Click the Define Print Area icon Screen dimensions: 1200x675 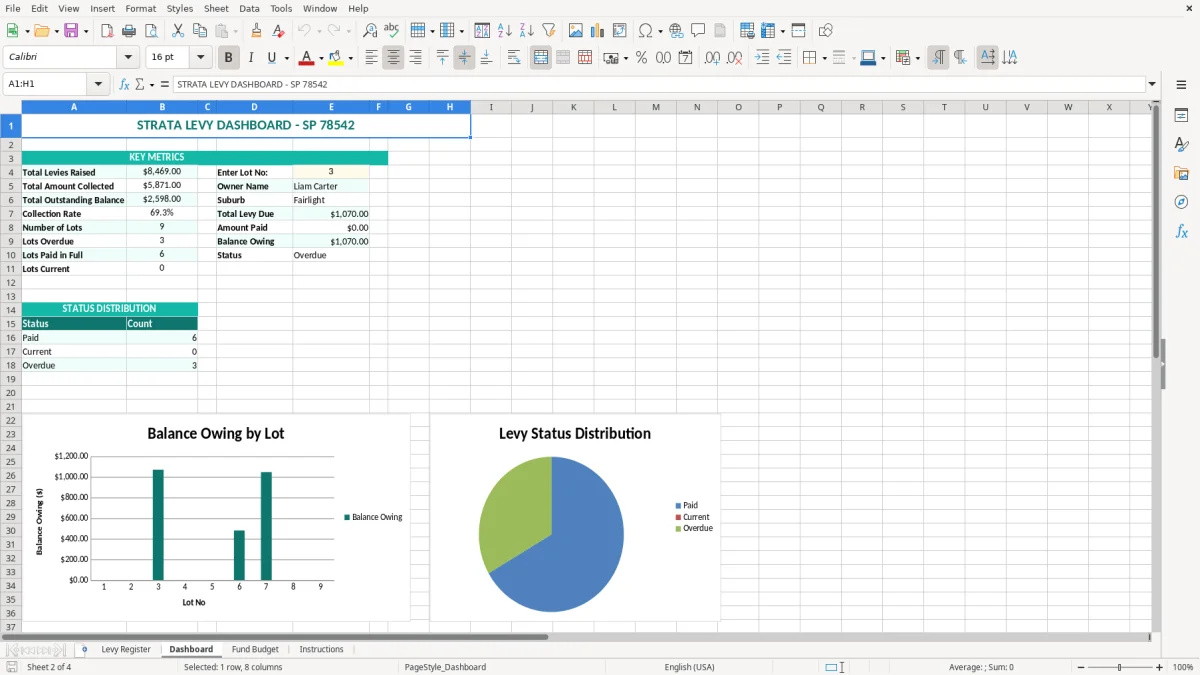[x=747, y=31]
